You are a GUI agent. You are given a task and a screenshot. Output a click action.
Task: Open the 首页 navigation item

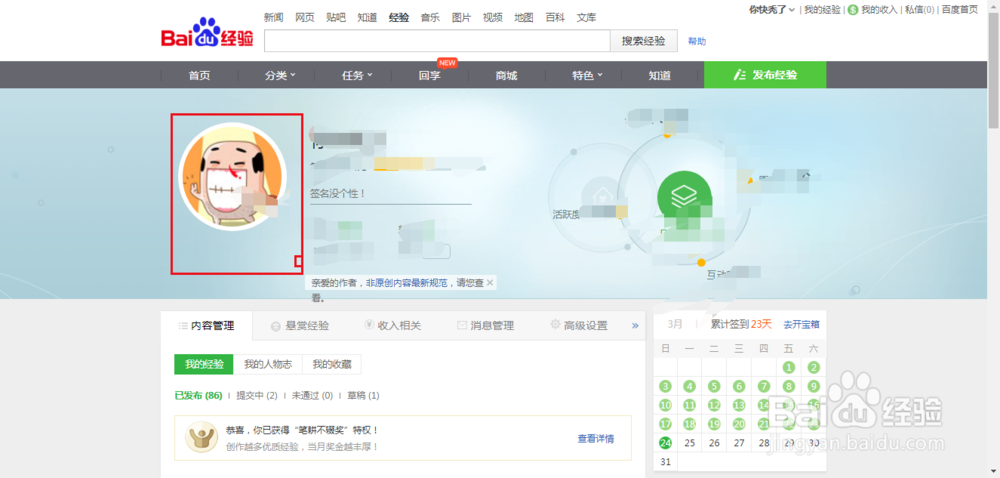[x=199, y=75]
